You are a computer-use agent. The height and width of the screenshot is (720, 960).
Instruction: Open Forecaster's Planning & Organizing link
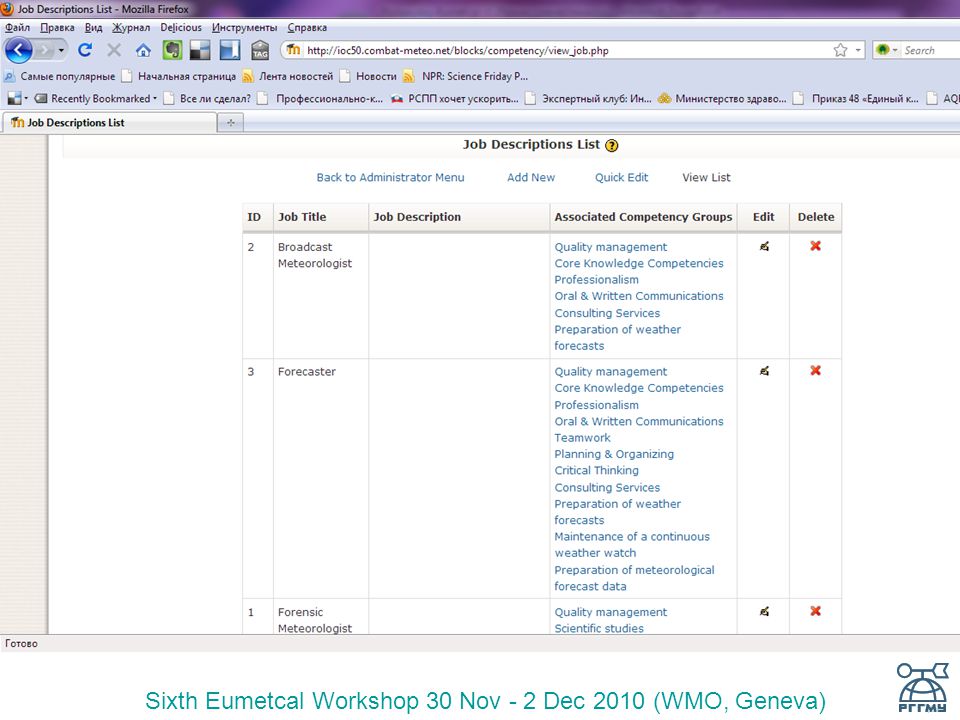614,454
